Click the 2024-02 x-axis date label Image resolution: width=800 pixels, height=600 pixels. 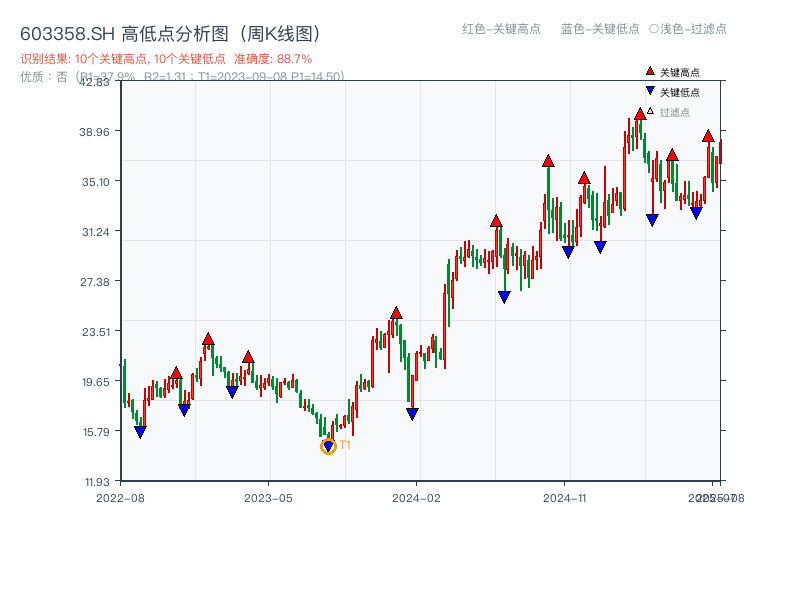point(416,498)
